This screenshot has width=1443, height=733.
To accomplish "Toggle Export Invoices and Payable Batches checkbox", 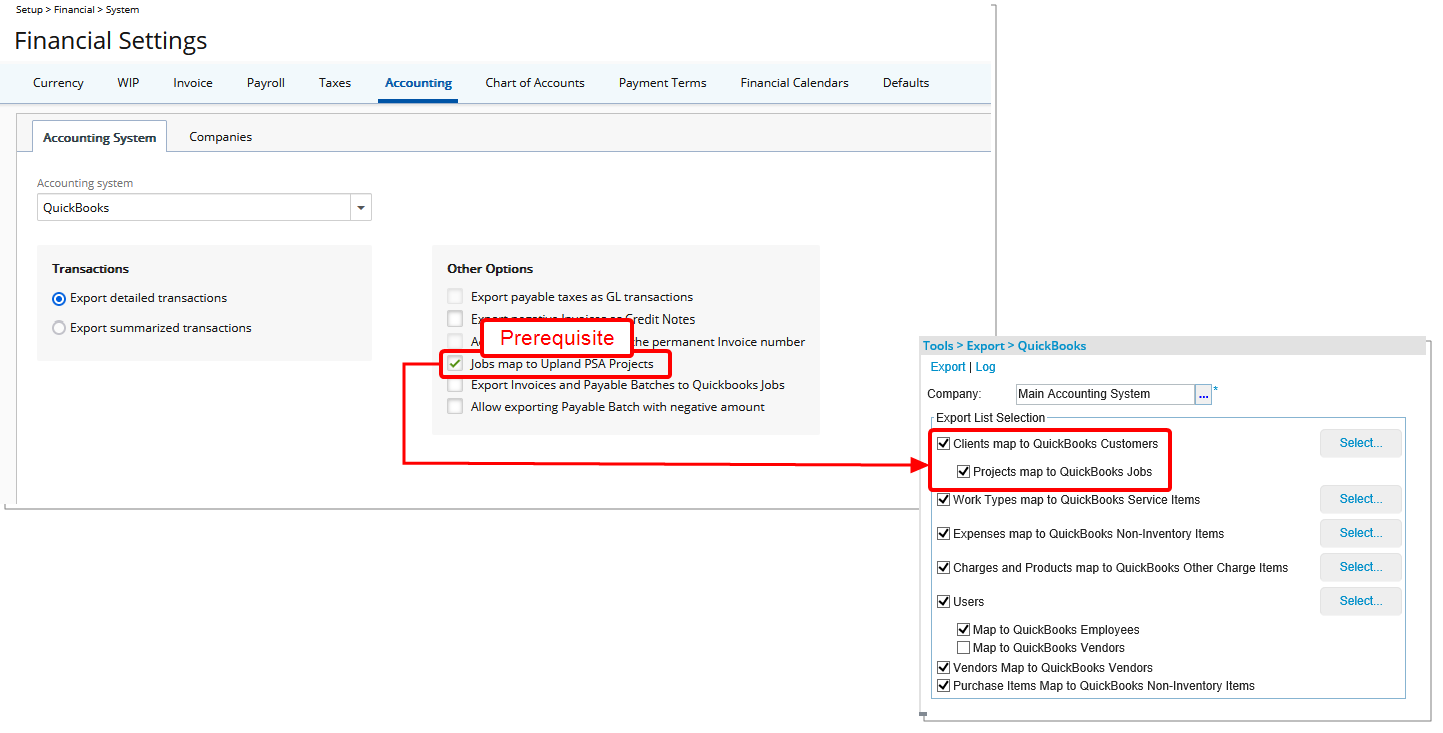I will 455,385.
